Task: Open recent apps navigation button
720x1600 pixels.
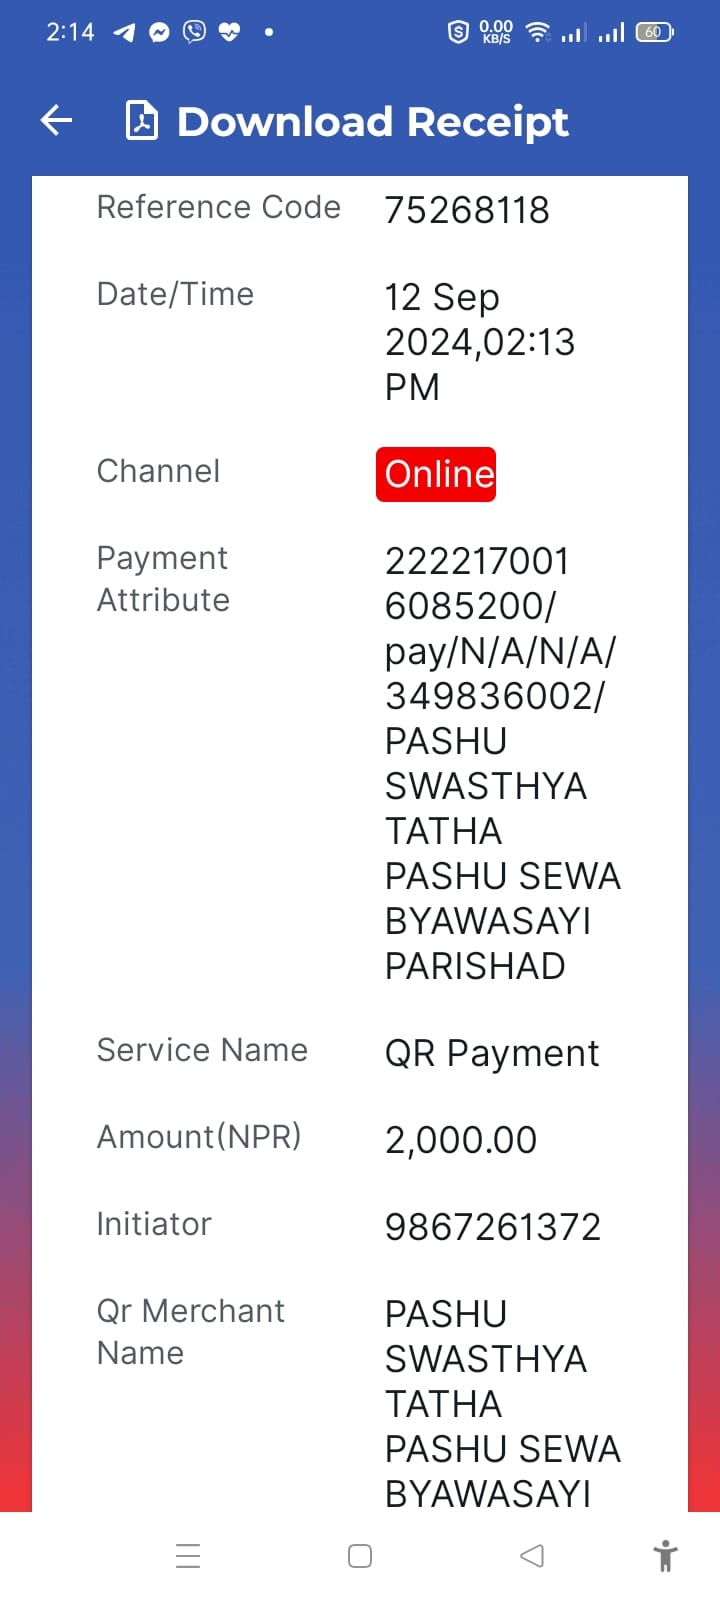Action: coord(188,1556)
